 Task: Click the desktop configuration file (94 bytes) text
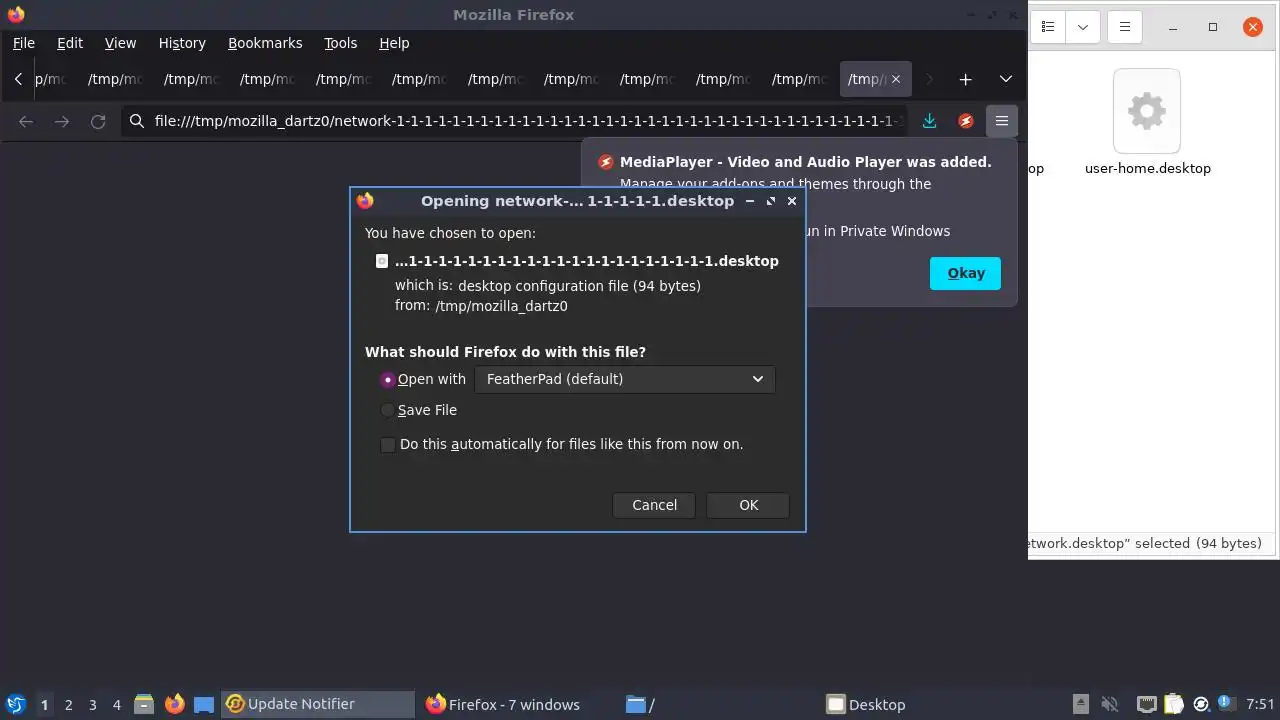[x=579, y=286]
